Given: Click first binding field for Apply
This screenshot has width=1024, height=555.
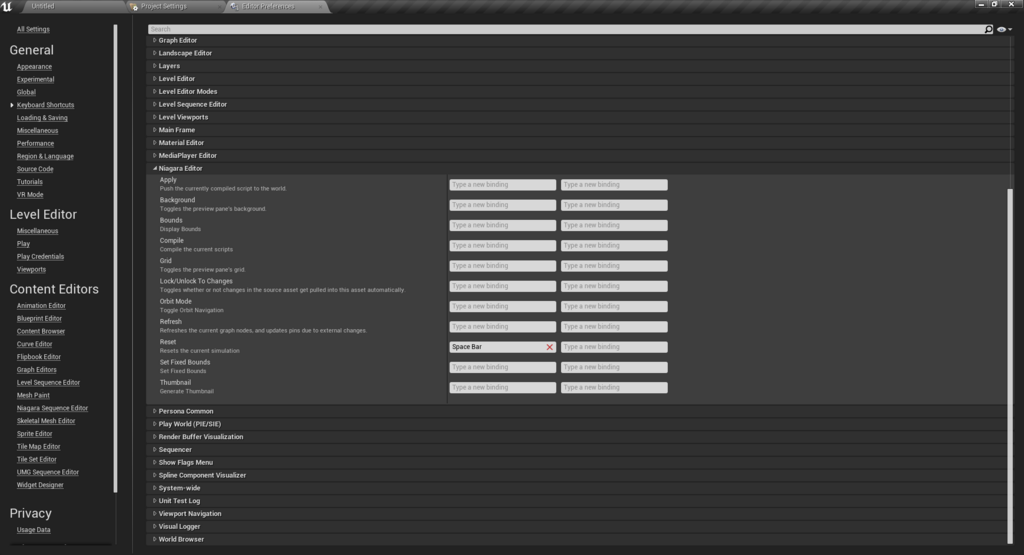Looking at the screenshot, I should tap(502, 185).
